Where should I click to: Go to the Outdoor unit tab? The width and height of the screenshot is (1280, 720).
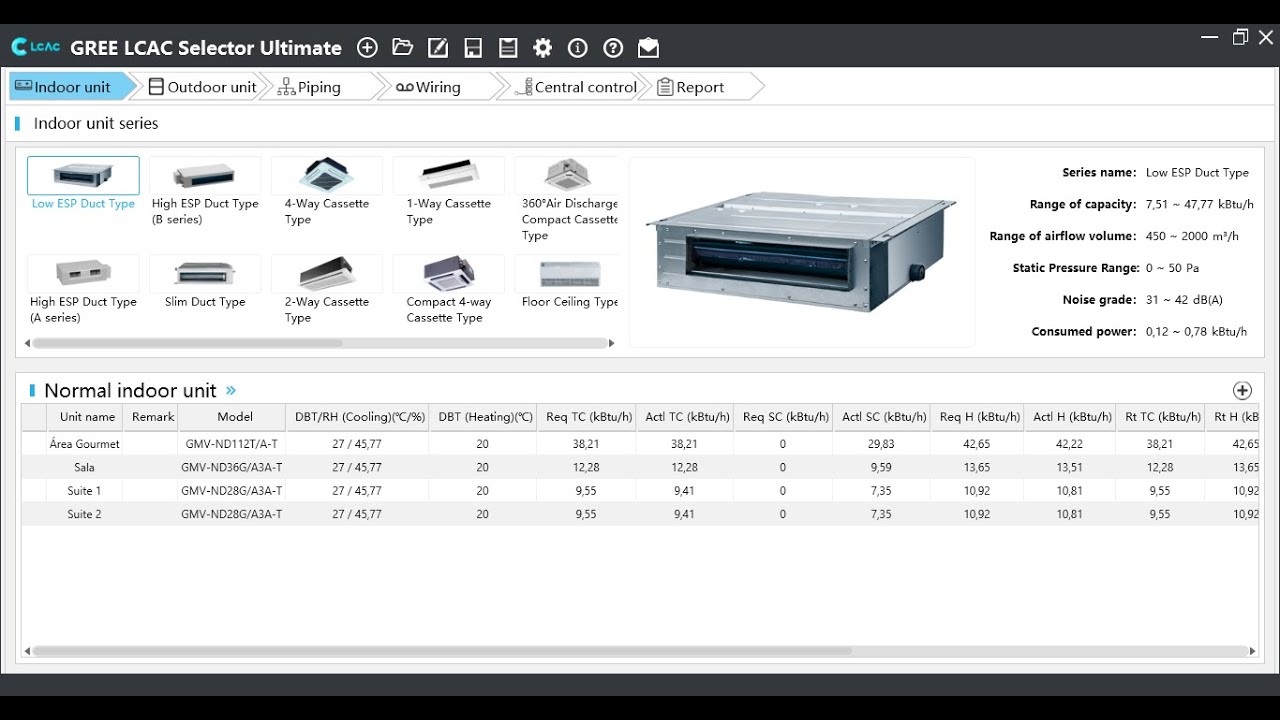click(203, 87)
